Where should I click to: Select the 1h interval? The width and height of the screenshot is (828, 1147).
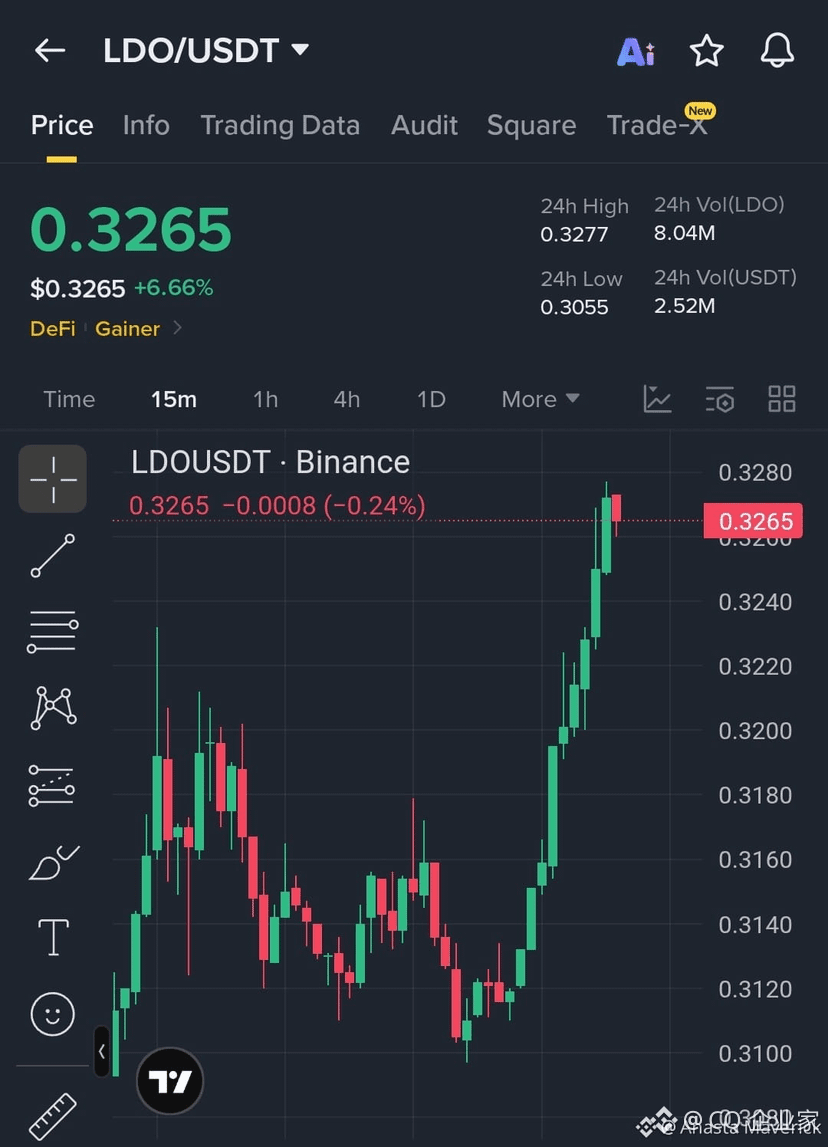(265, 399)
